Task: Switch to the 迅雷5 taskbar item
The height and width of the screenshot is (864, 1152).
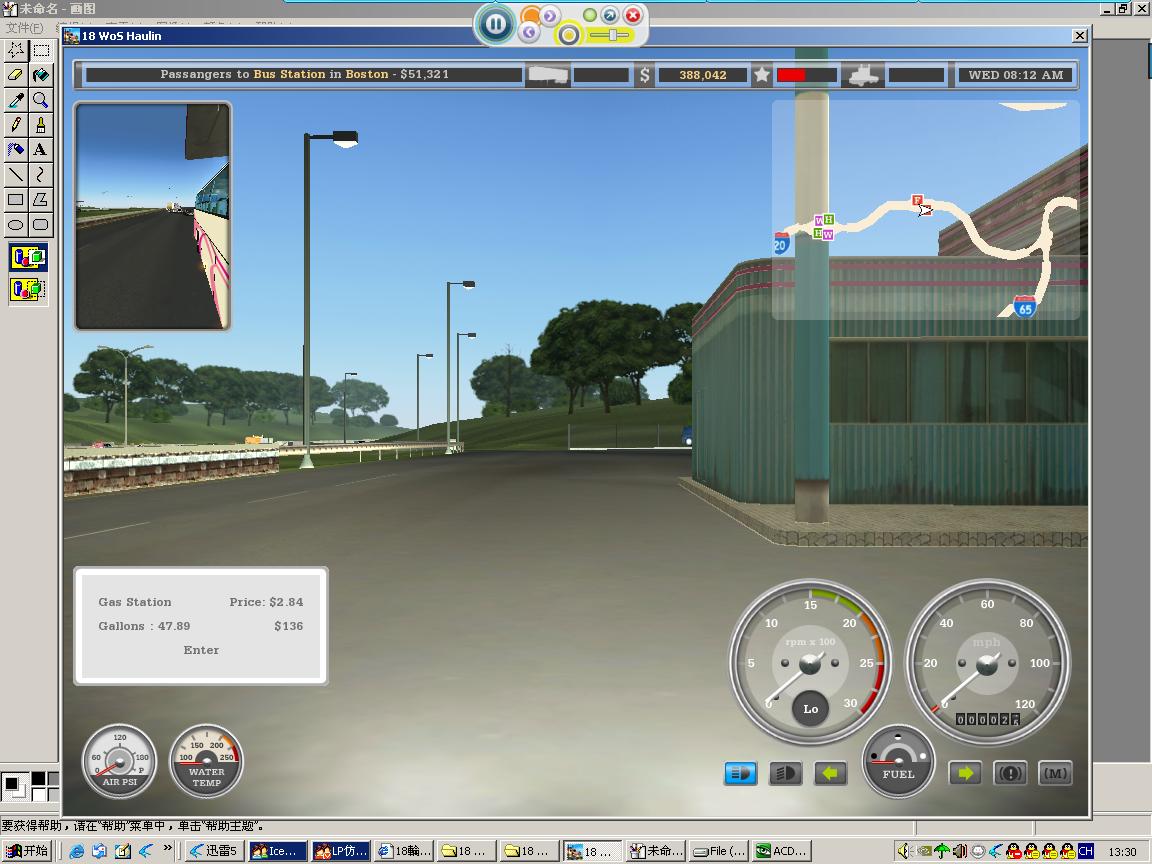Action: click(211, 851)
